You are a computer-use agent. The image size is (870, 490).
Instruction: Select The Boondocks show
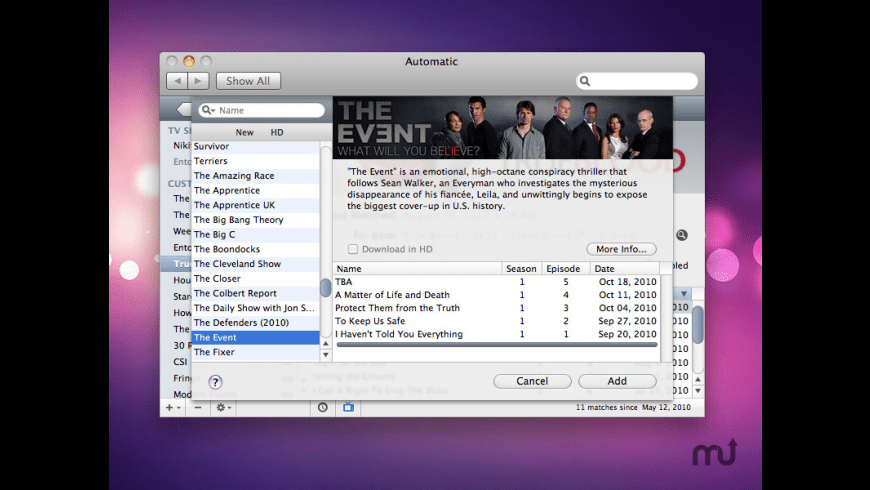pyautogui.click(x=256, y=249)
